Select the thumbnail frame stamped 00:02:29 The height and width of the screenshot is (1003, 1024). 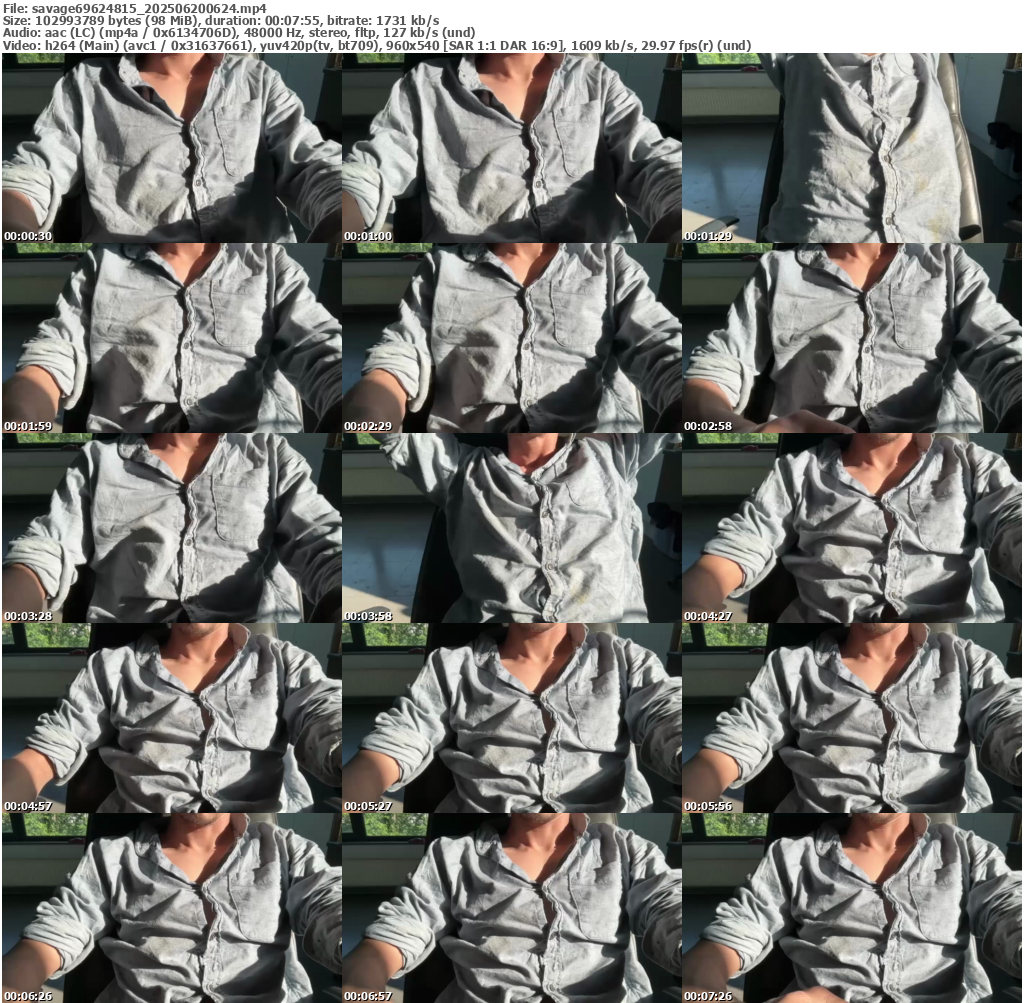pyautogui.click(x=511, y=338)
